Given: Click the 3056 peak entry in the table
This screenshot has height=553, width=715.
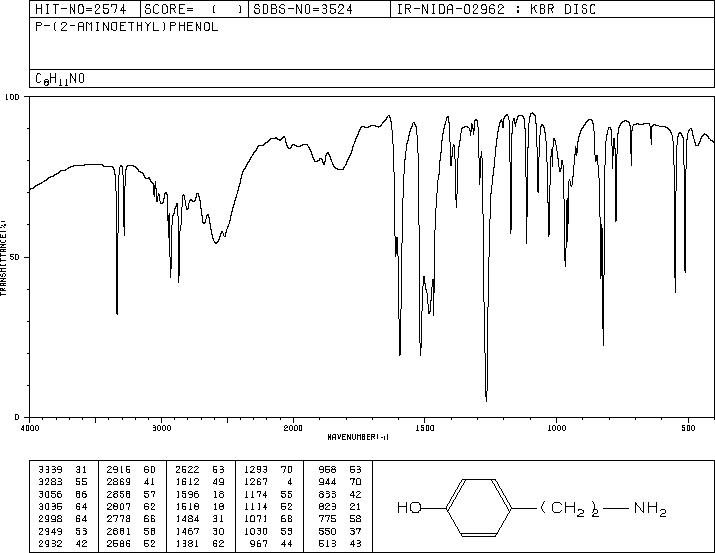Looking at the screenshot, I should 63,494.
